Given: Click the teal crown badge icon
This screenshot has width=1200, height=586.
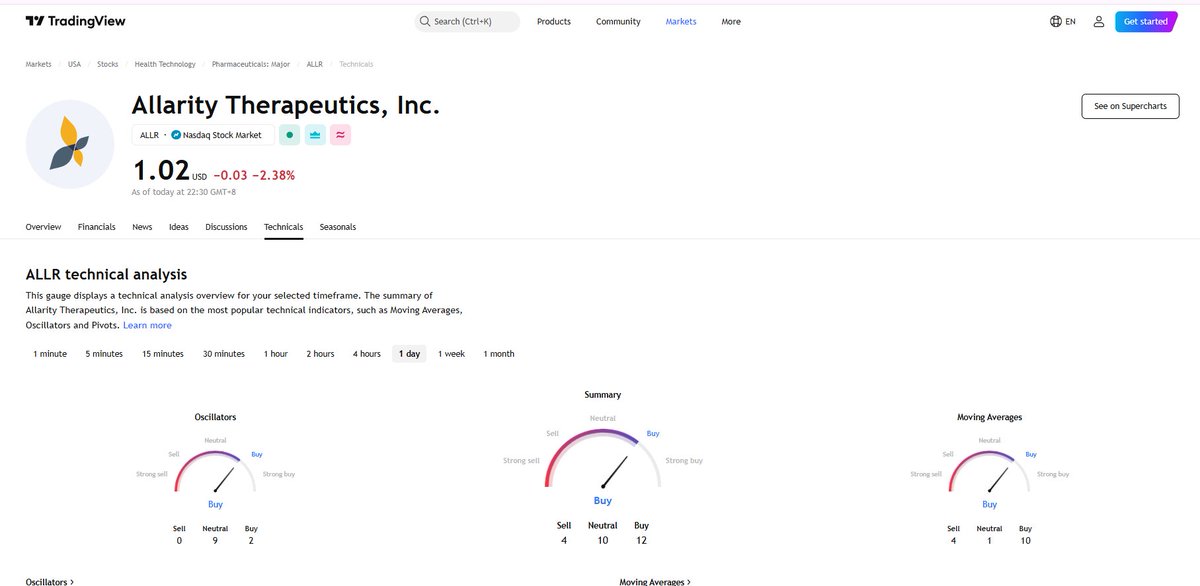Looking at the screenshot, I should [315, 134].
